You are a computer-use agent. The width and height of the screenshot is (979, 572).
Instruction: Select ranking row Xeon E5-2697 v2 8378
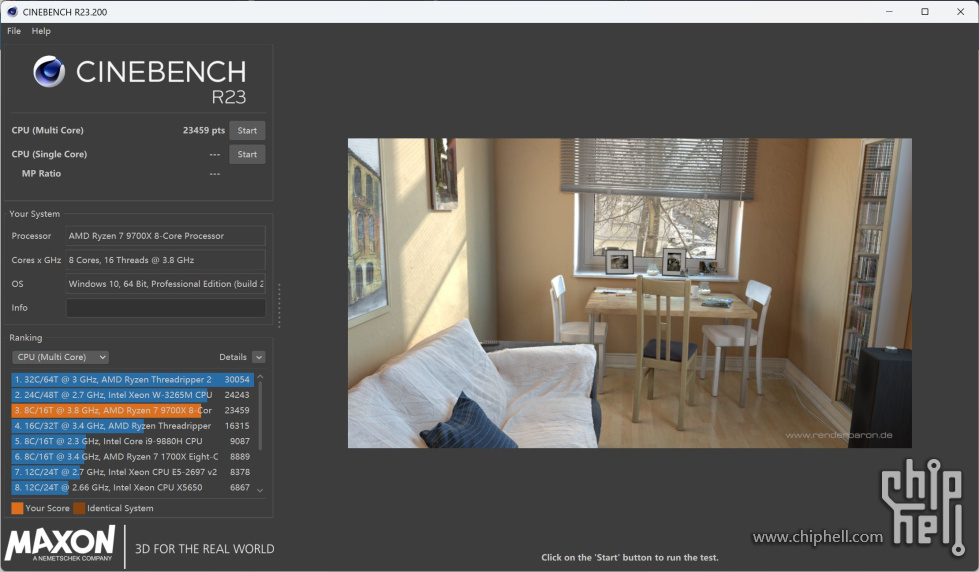coord(132,472)
